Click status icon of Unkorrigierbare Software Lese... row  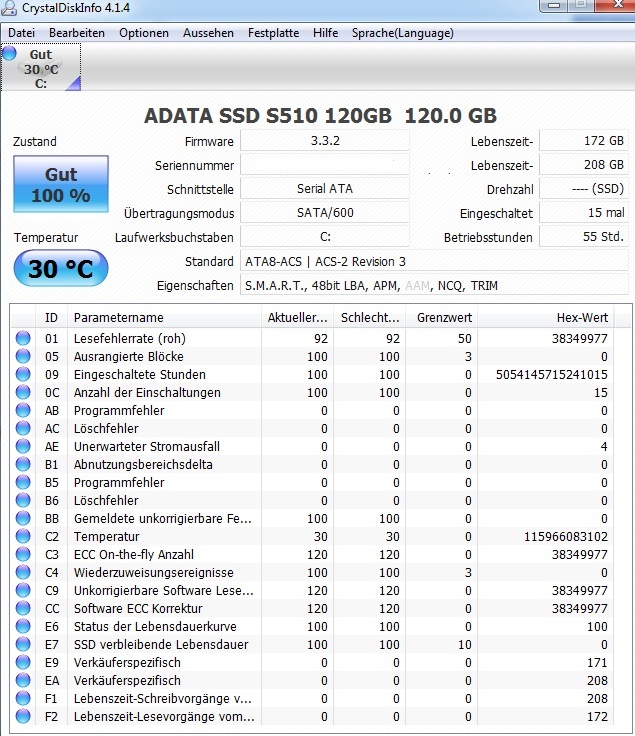pos(23,590)
